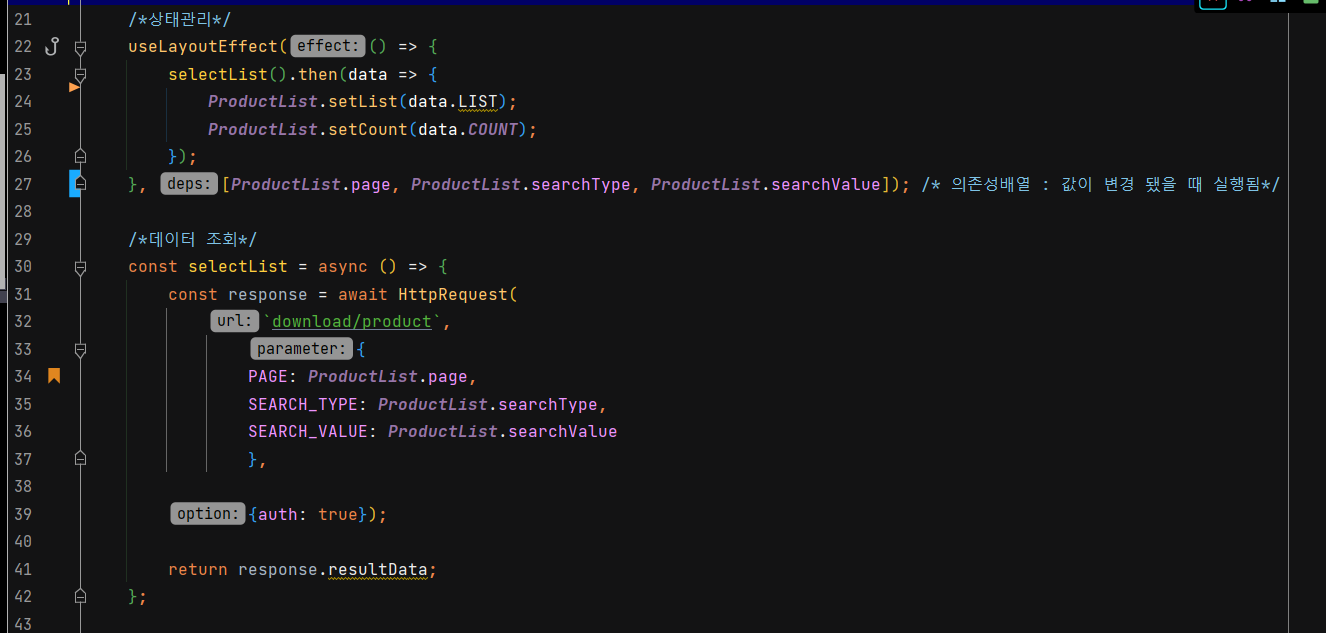Click the await keyword on line 31

[363, 294]
